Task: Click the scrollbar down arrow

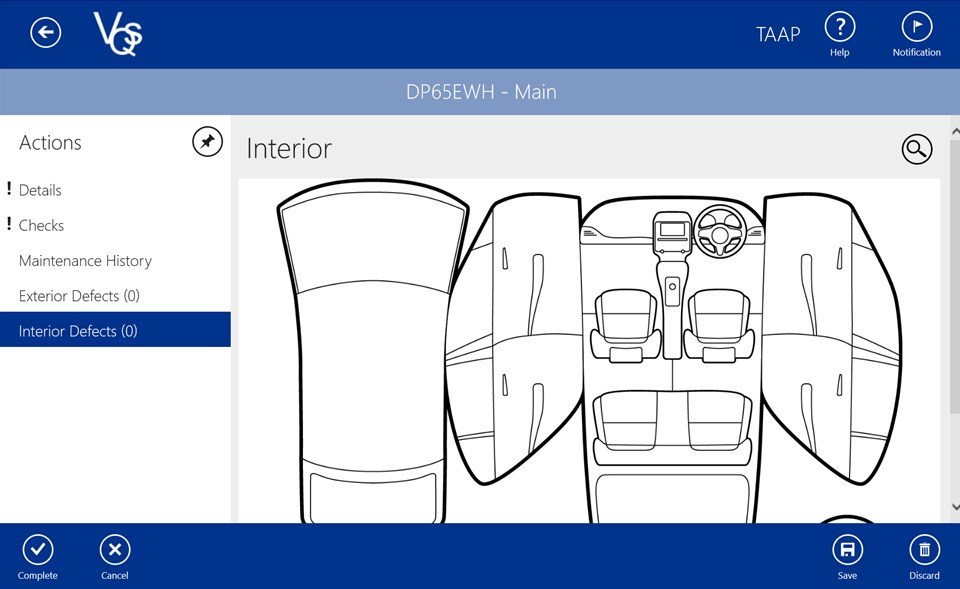Action: pos(955,507)
